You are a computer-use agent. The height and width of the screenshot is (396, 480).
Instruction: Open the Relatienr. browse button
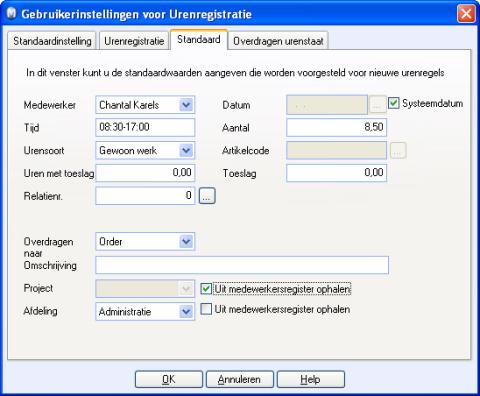pos(207,196)
